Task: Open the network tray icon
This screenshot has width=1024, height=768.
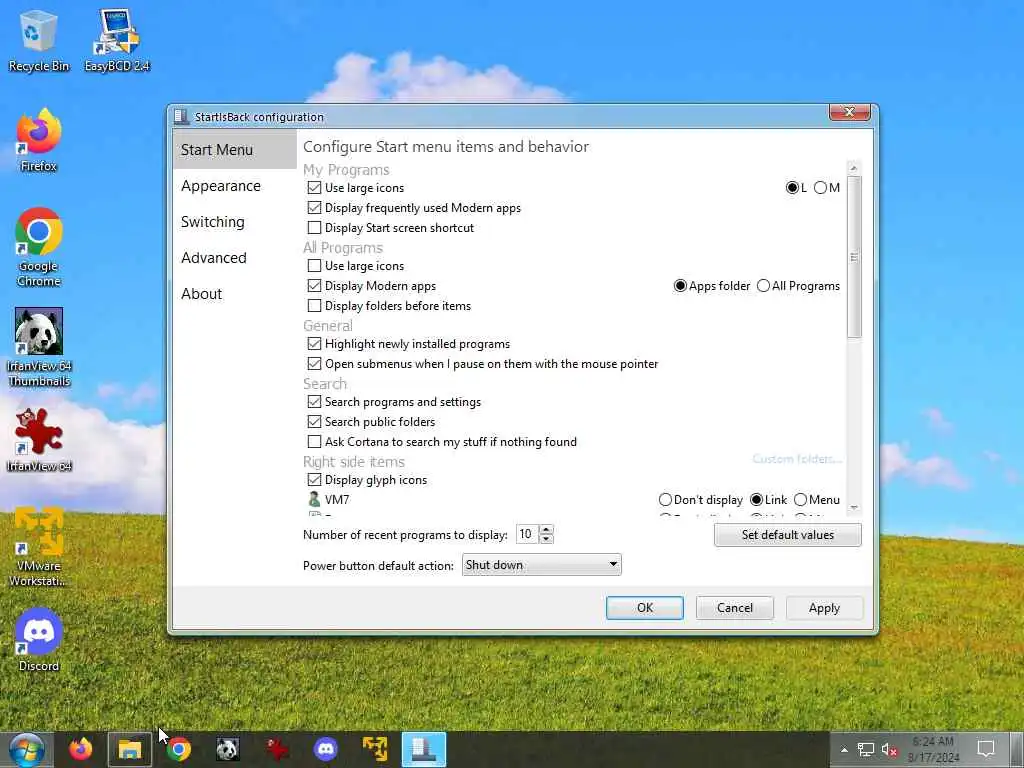Action: tap(866, 750)
